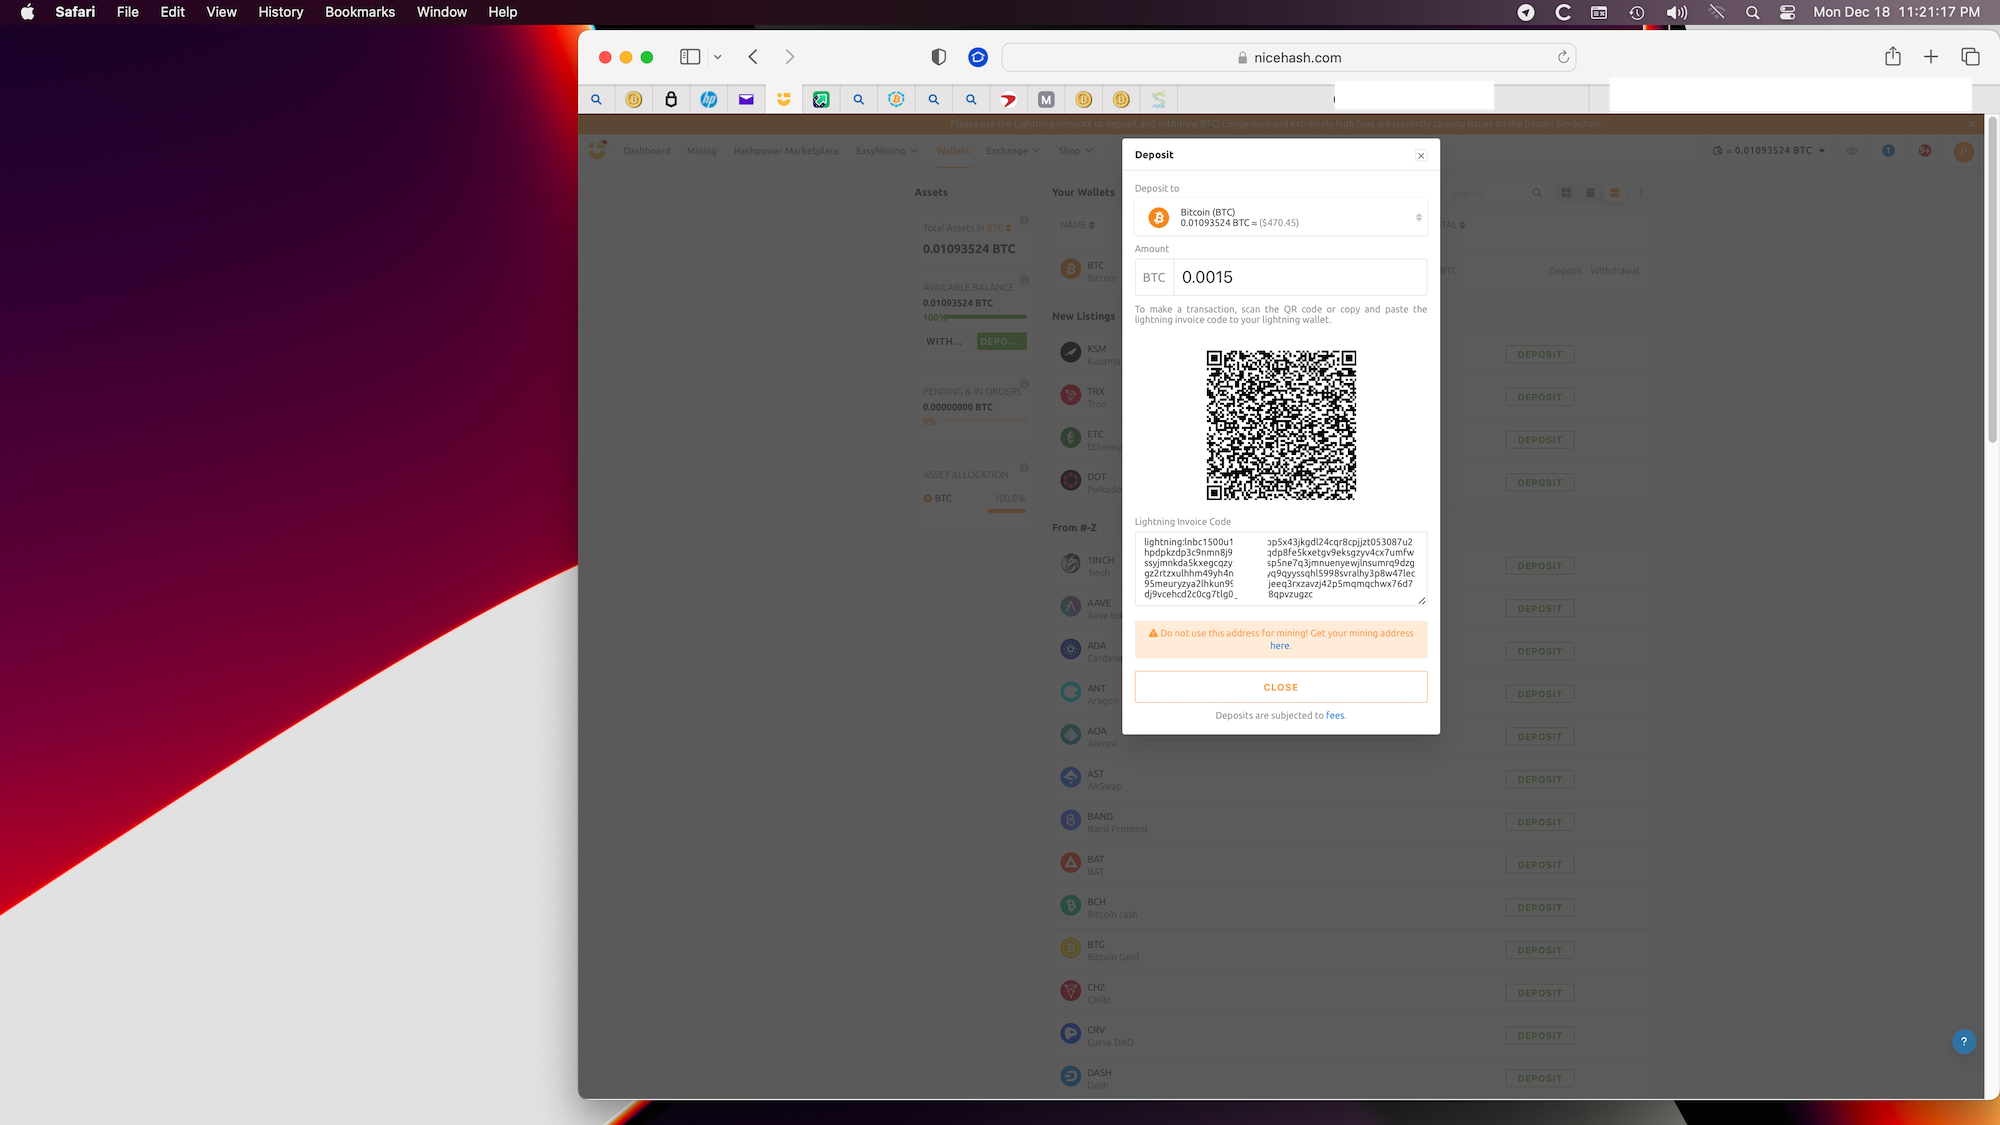This screenshot has height=1125, width=2000.
Task: Toggle the Safari sidebar
Action: (690, 57)
